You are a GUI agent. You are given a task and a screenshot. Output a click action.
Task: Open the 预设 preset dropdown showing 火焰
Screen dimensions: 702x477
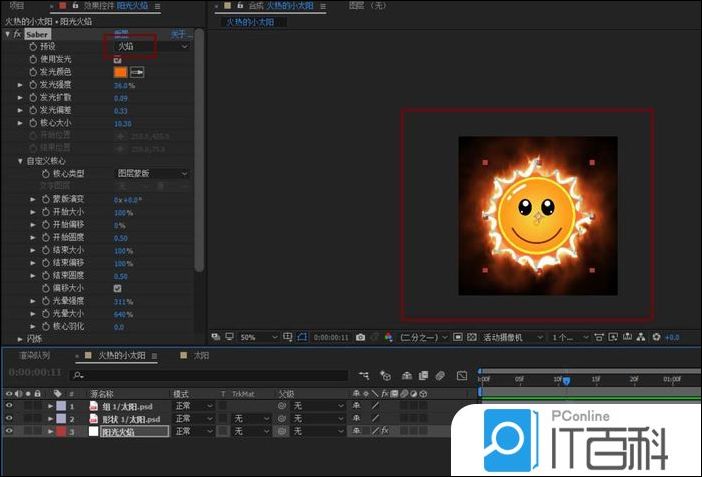point(147,46)
